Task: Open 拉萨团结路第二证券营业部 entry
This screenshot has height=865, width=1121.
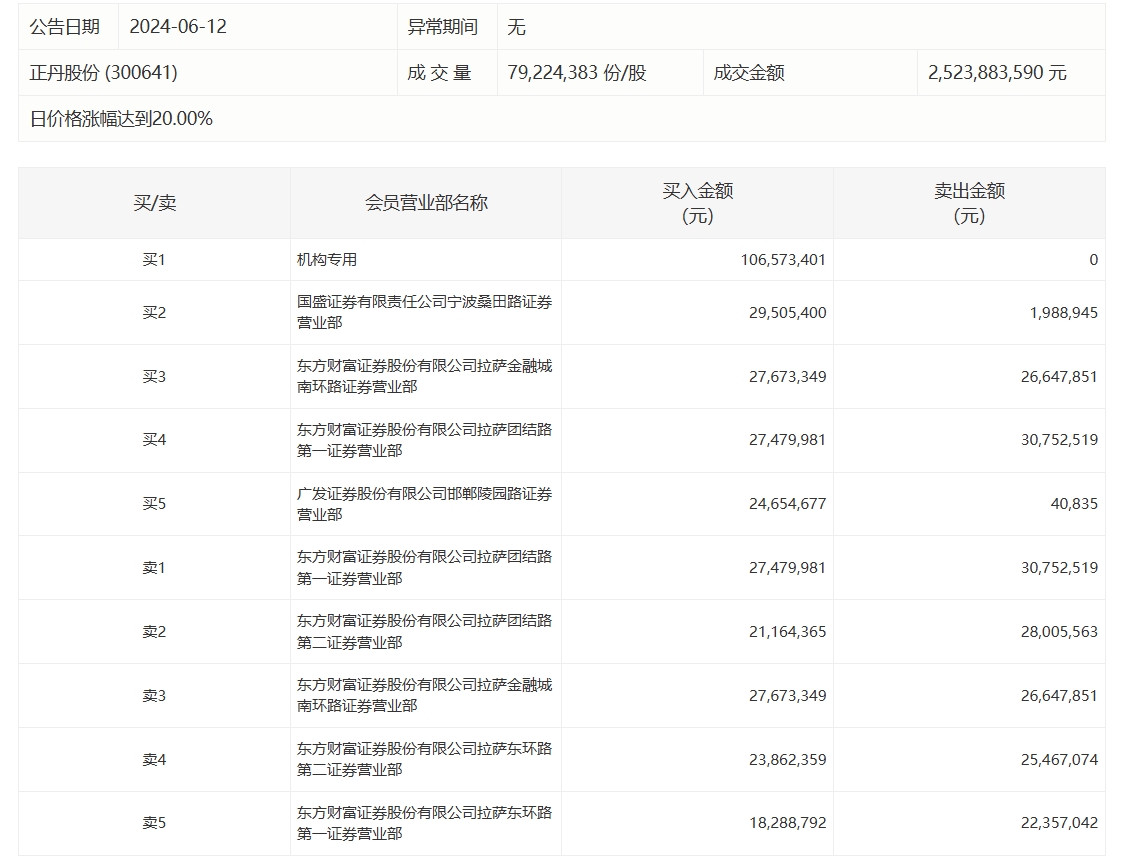Action: [424, 632]
